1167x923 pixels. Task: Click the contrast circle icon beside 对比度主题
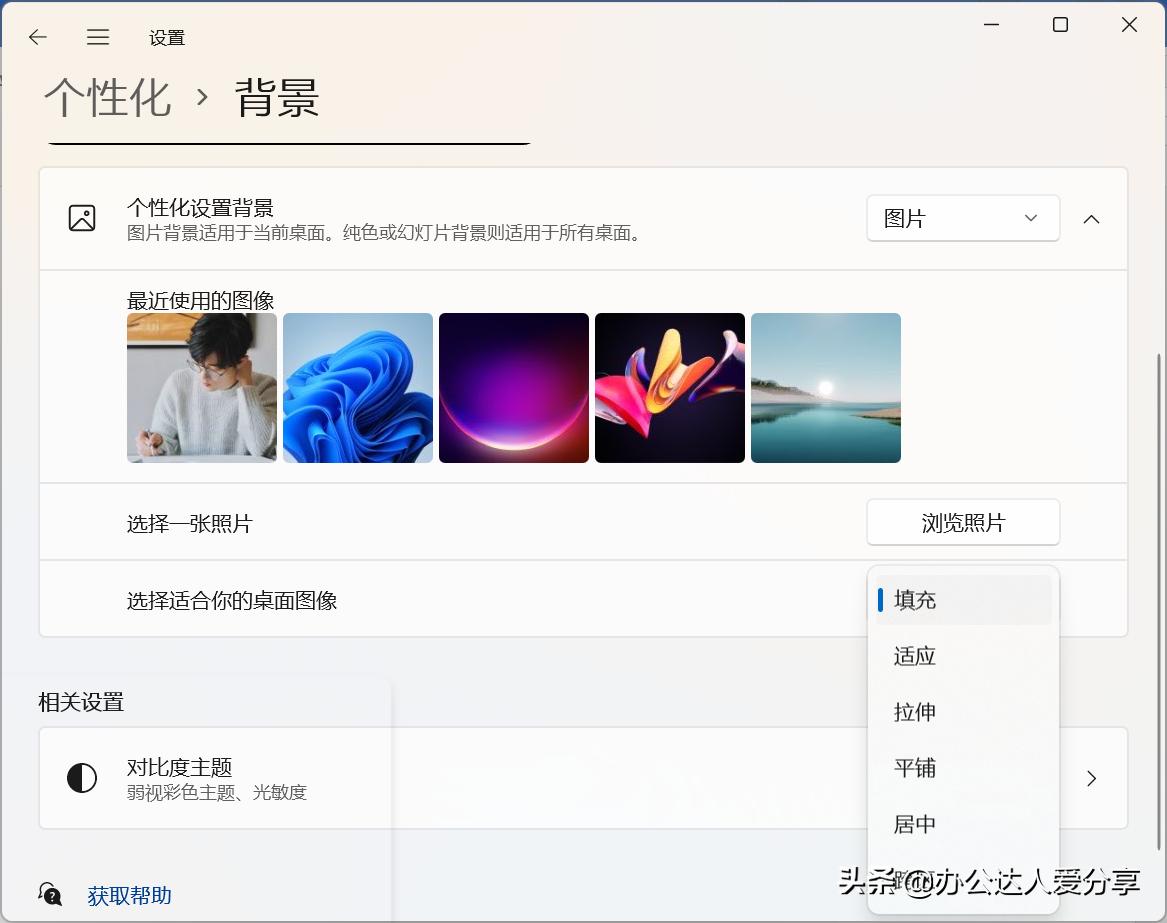pyautogui.click(x=82, y=777)
